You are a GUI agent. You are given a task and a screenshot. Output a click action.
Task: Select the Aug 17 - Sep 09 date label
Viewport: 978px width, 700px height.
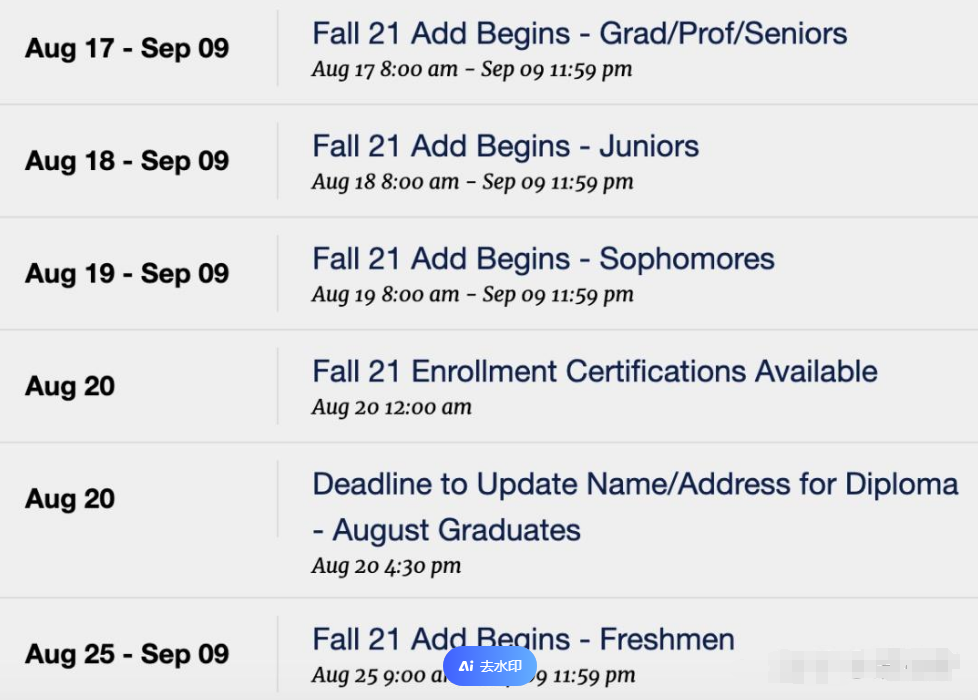point(127,49)
